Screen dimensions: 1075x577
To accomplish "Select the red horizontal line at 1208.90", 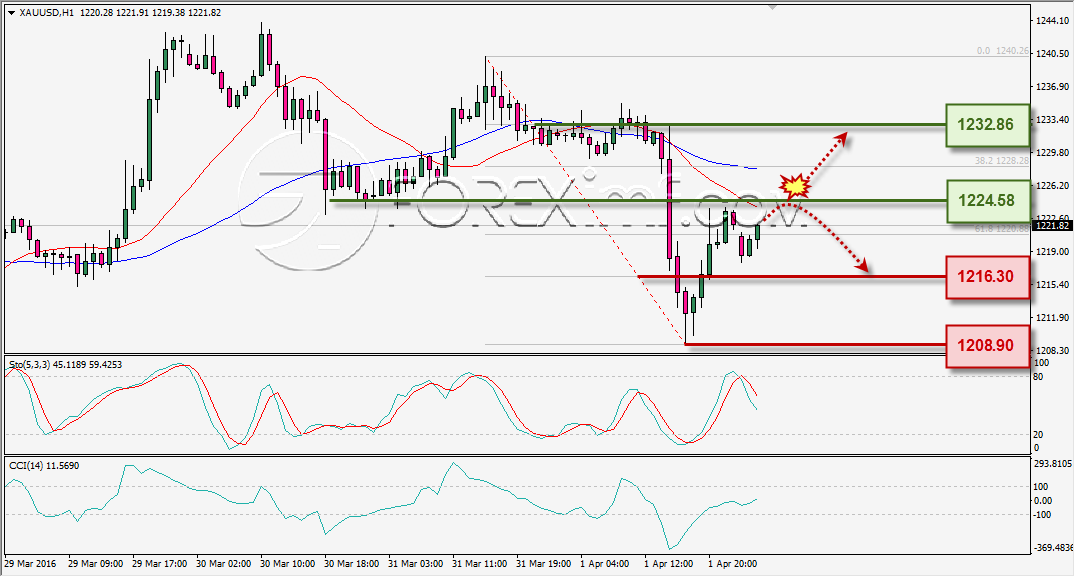I will [816, 344].
